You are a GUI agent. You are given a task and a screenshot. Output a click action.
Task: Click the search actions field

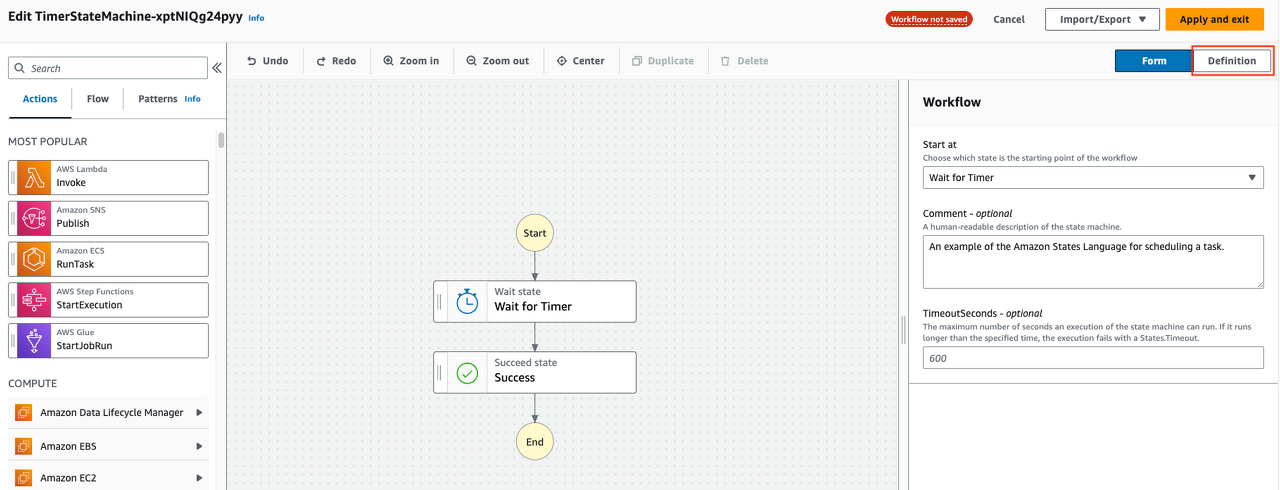[x=108, y=68]
